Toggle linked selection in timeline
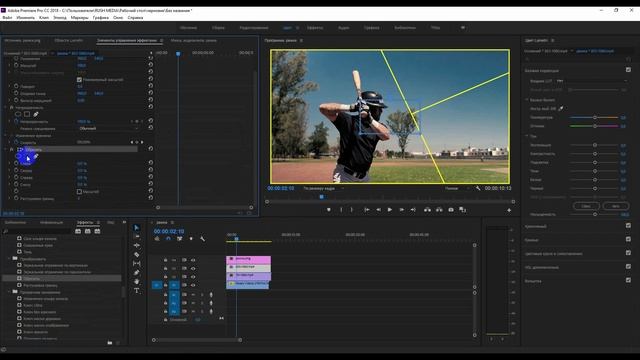This screenshot has height=360, width=640. click(180, 239)
